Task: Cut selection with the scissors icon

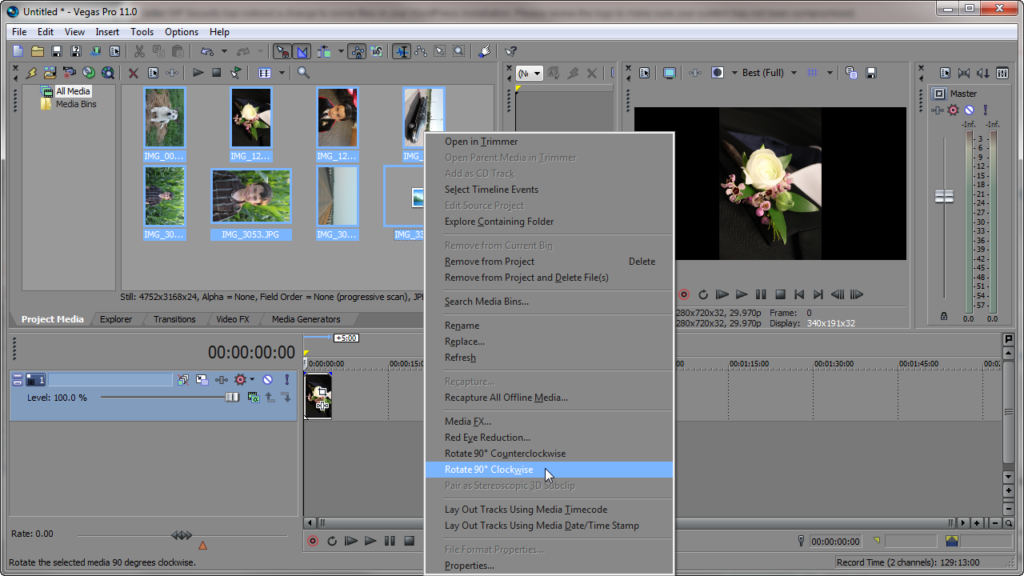Action: click(x=139, y=51)
